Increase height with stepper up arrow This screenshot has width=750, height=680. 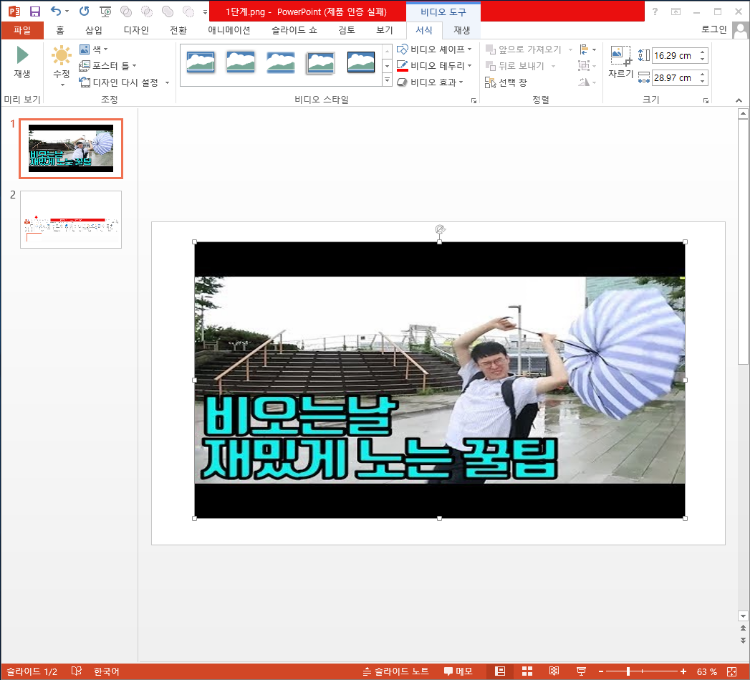click(x=702, y=52)
